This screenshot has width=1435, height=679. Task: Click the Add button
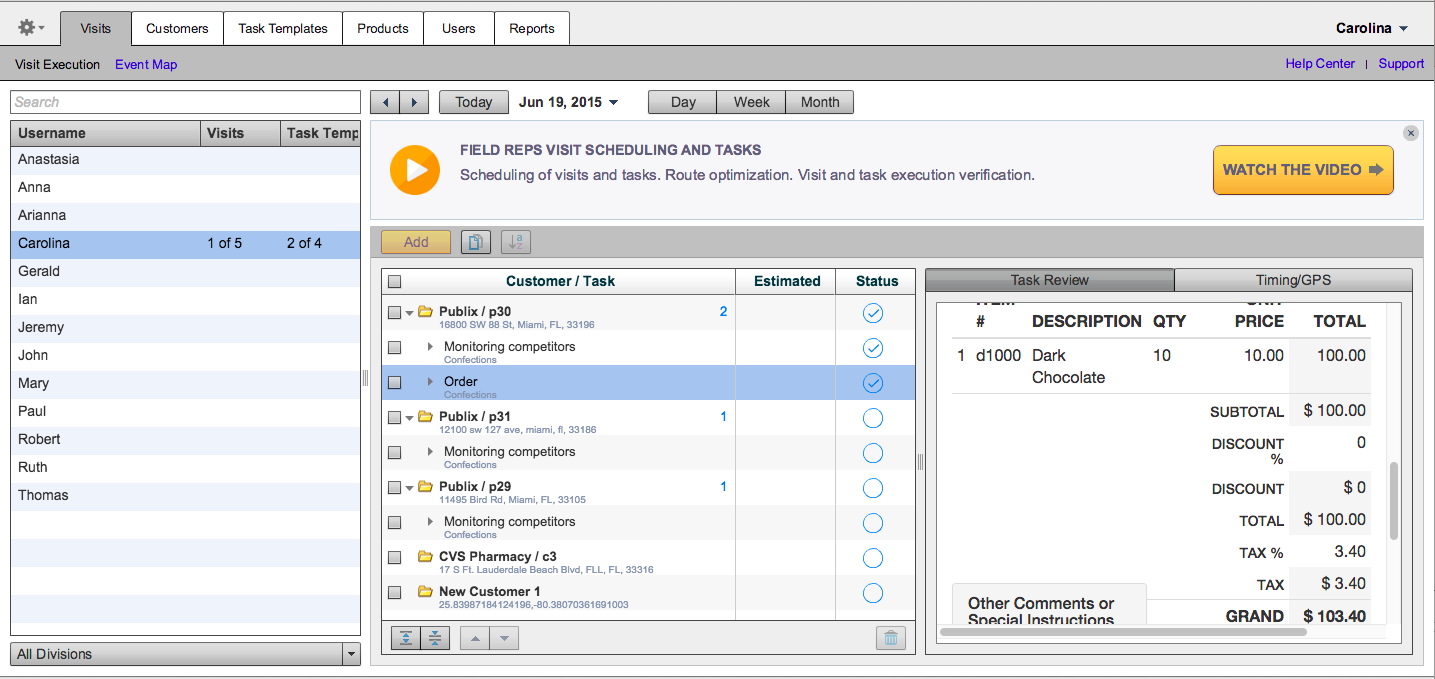coord(416,242)
